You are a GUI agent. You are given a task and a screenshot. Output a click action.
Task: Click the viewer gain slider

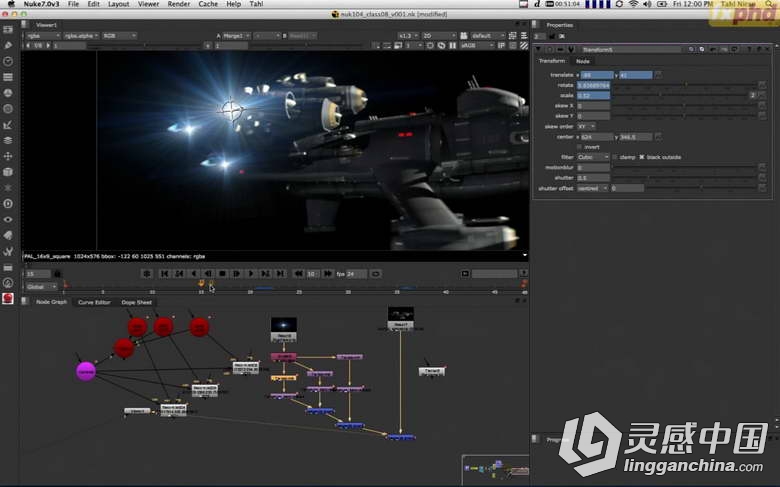(144, 46)
